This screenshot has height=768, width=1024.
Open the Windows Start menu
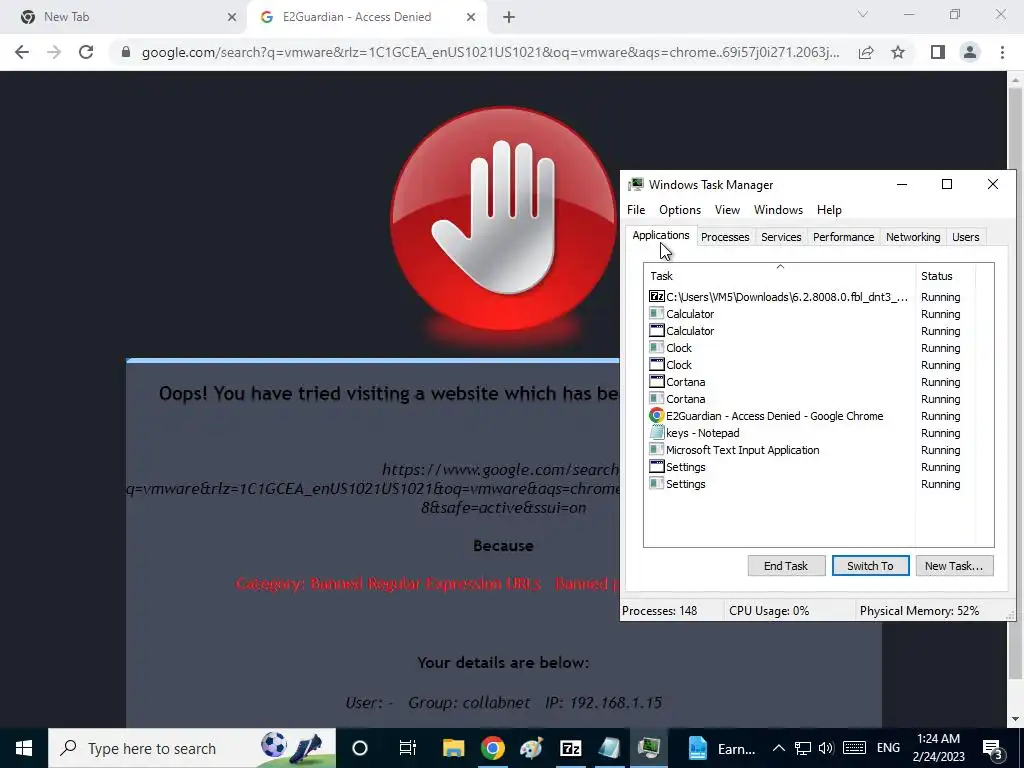click(x=24, y=748)
